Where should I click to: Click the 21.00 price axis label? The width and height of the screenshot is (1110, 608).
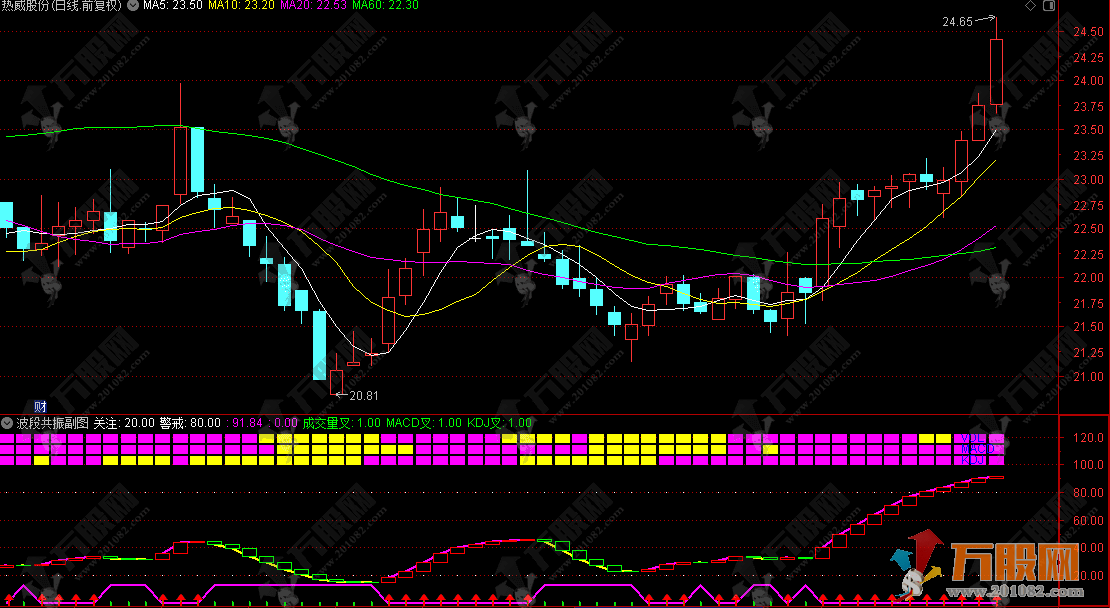tap(1089, 377)
